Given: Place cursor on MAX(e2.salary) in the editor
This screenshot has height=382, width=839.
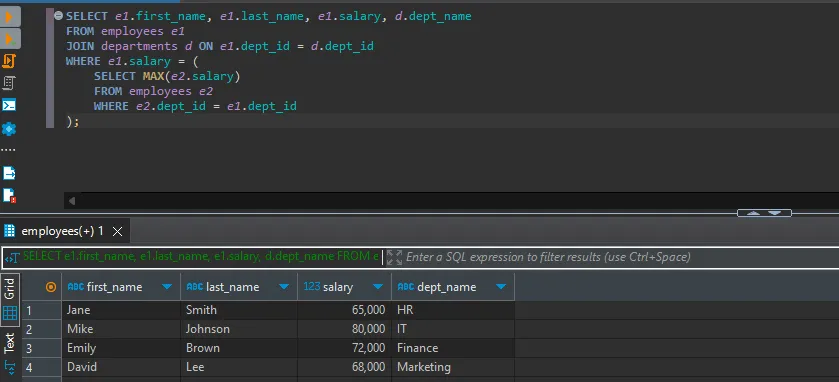Looking at the screenshot, I should point(192,77).
